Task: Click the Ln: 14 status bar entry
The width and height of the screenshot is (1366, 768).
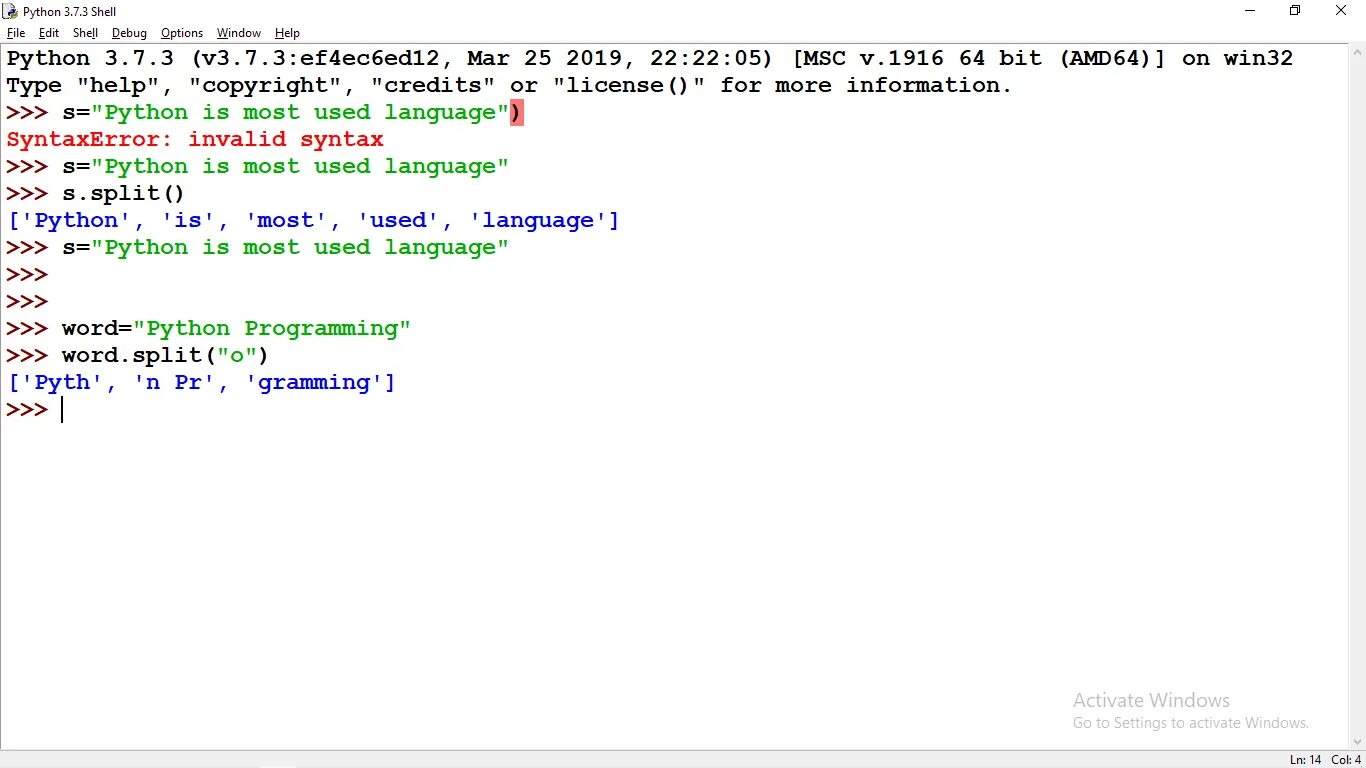Action: coord(1305,760)
